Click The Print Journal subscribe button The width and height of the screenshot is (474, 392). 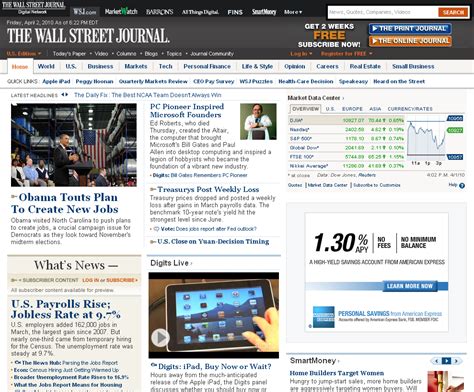(x=410, y=29)
